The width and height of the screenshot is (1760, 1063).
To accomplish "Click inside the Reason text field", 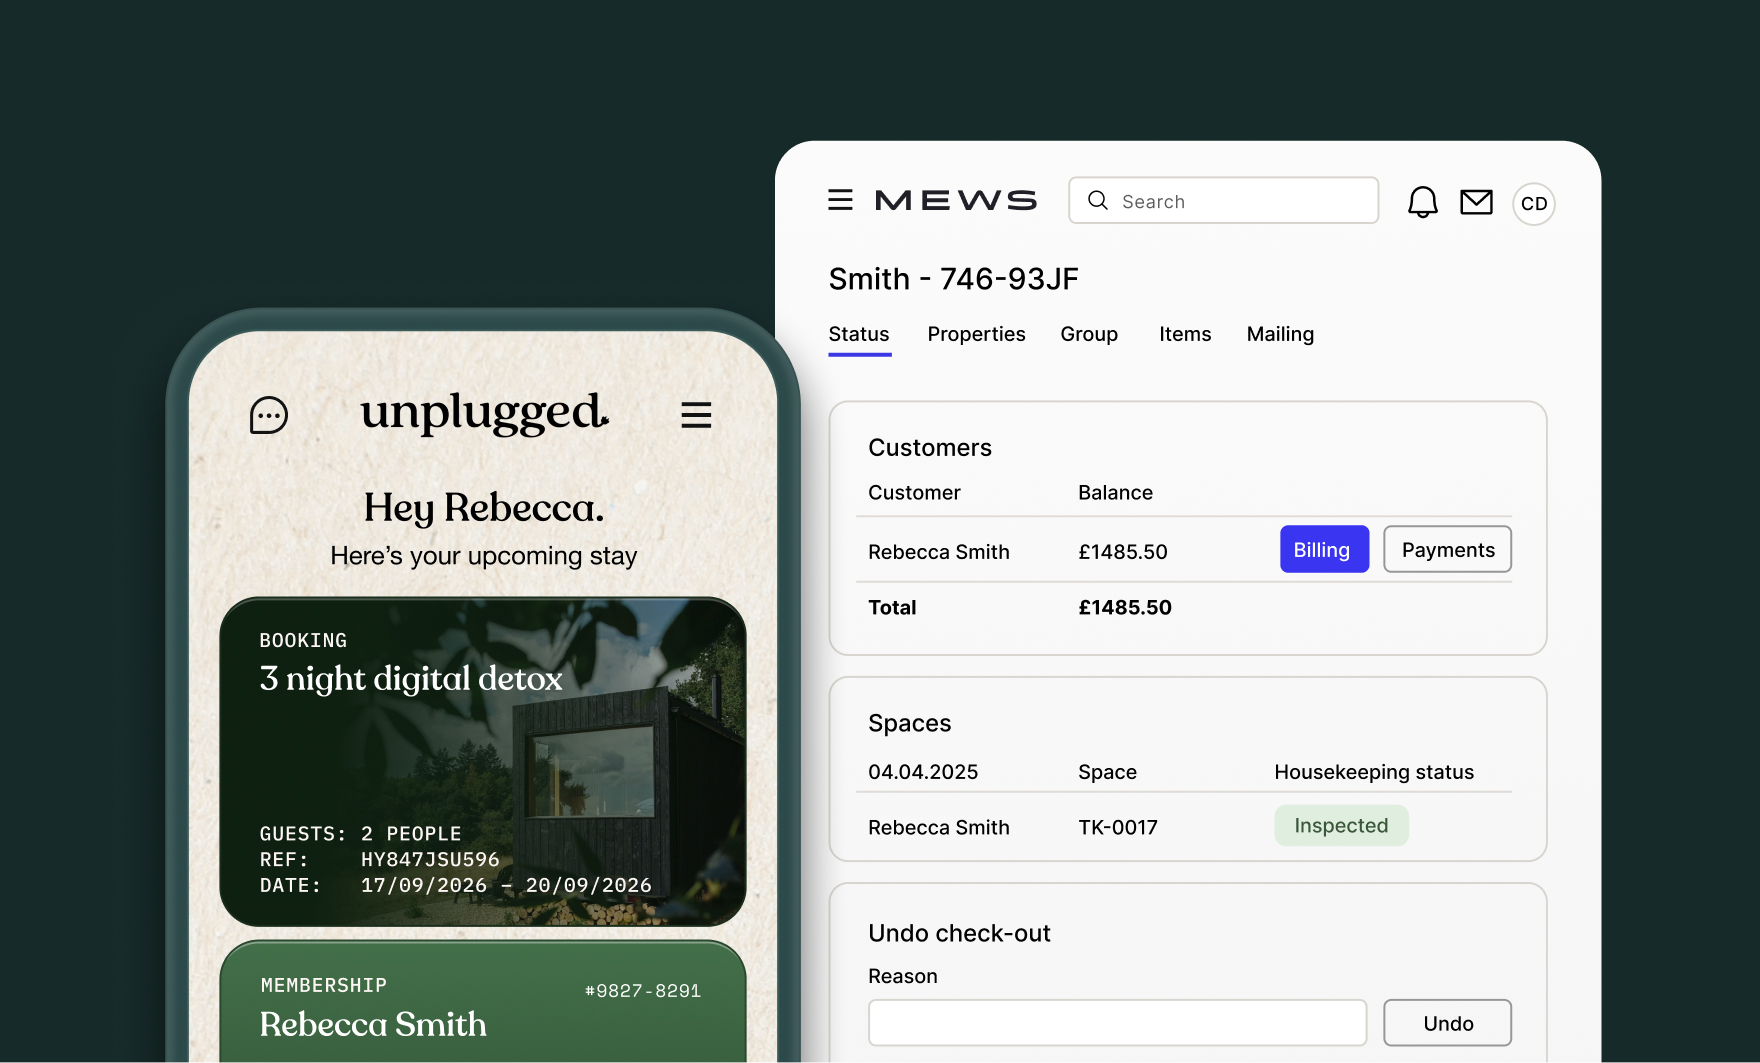I will coord(1117,1022).
